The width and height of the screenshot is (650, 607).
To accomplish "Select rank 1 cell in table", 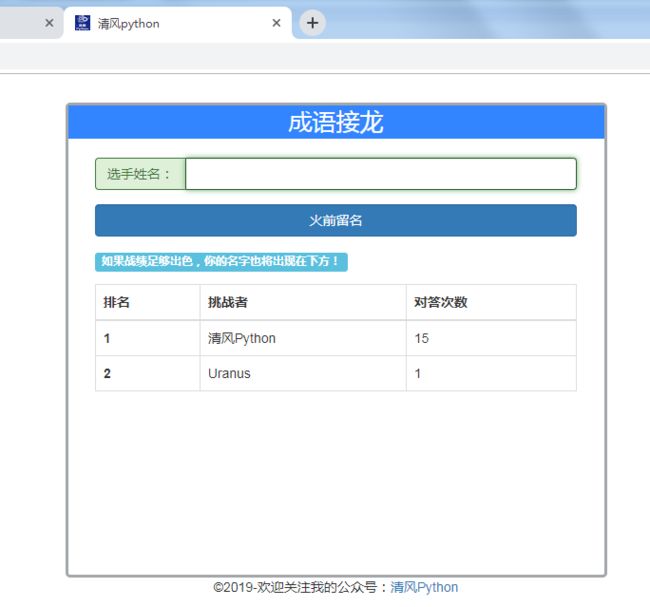I will coord(148,338).
